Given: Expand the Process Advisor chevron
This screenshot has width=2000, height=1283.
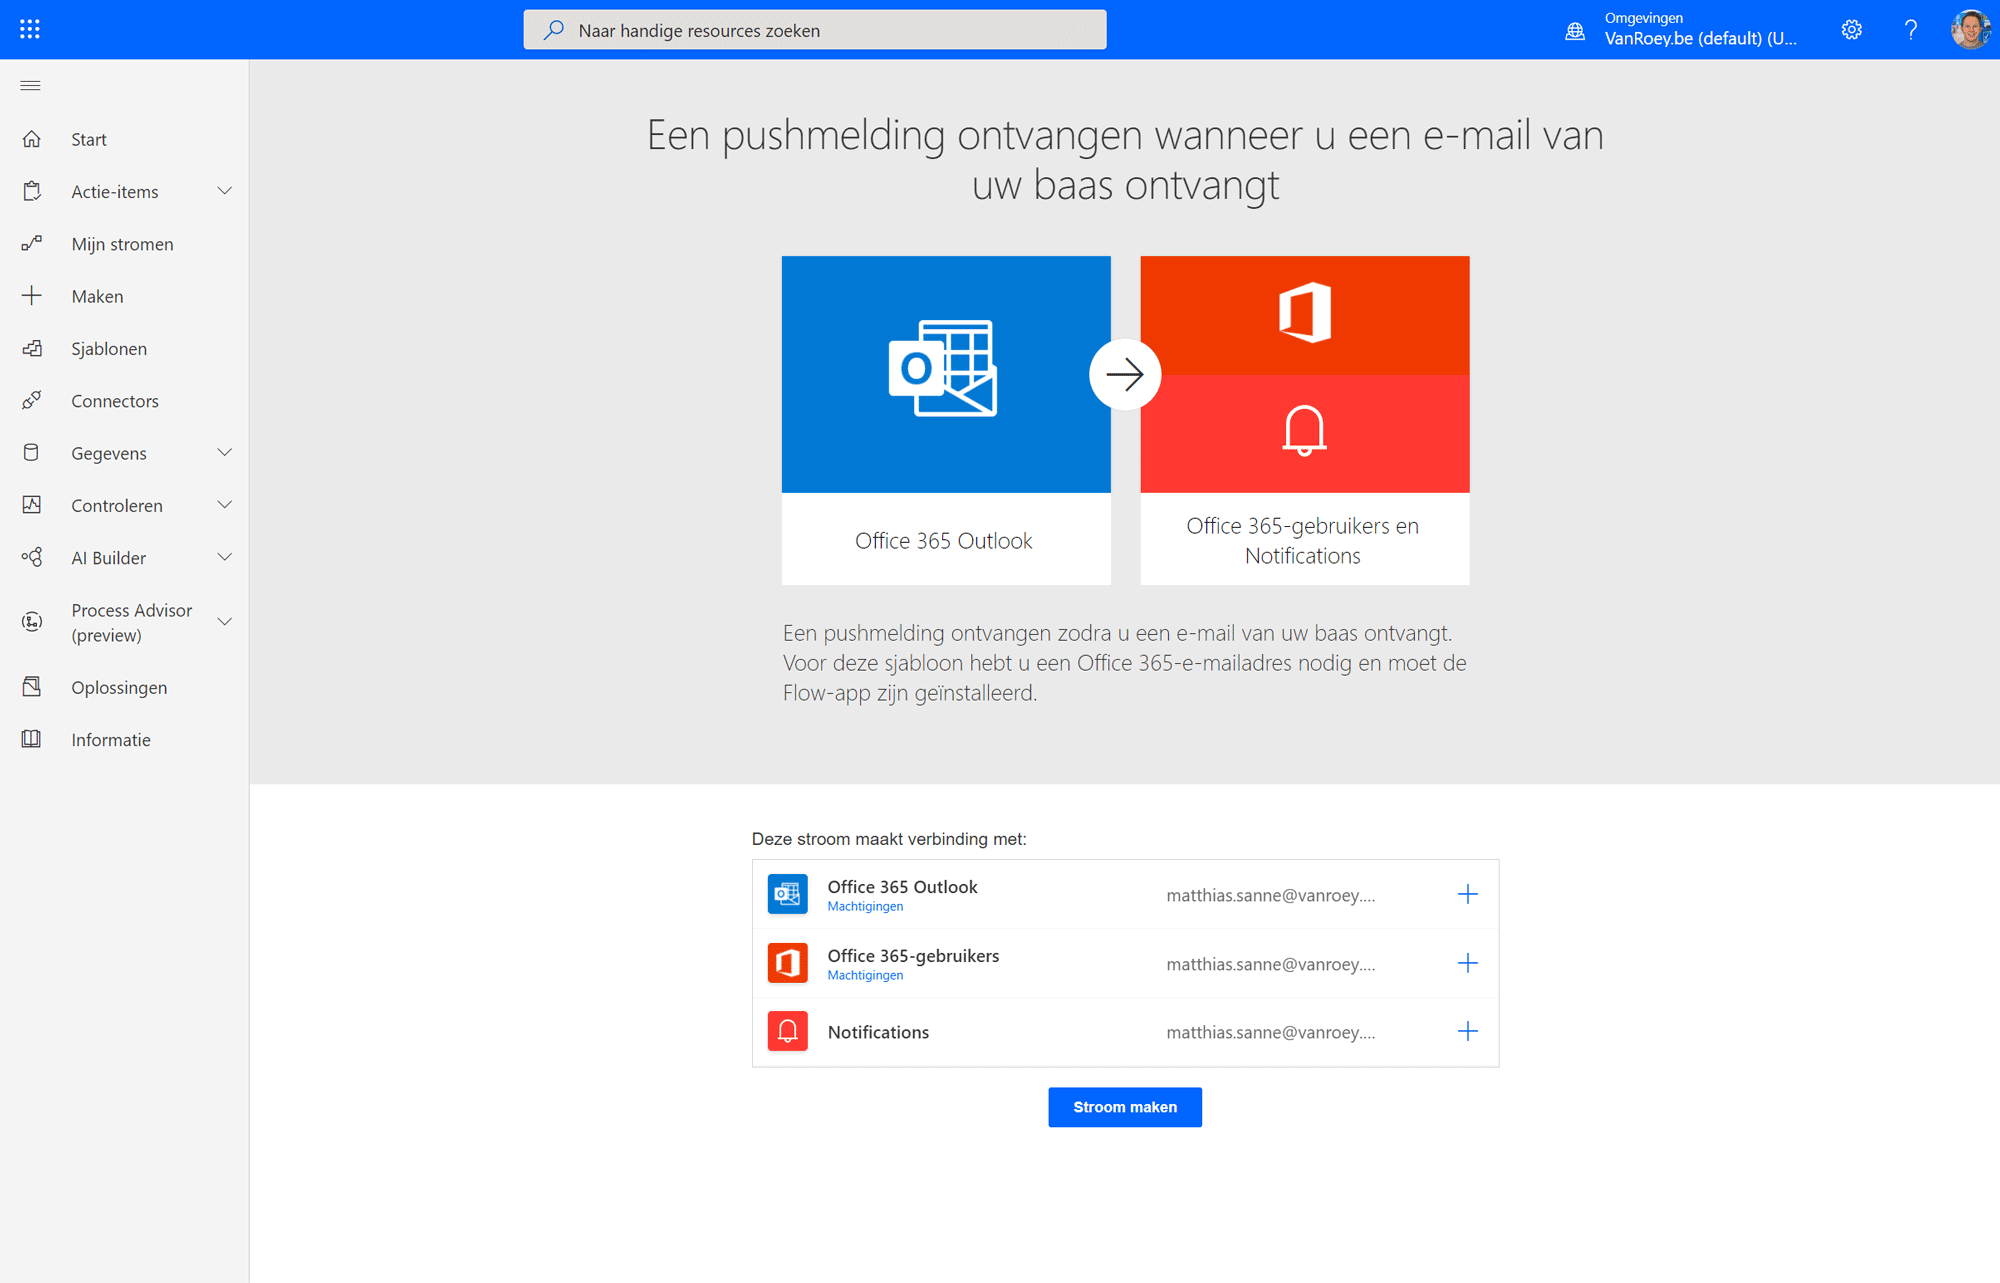Looking at the screenshot, I should click(225, 622).
